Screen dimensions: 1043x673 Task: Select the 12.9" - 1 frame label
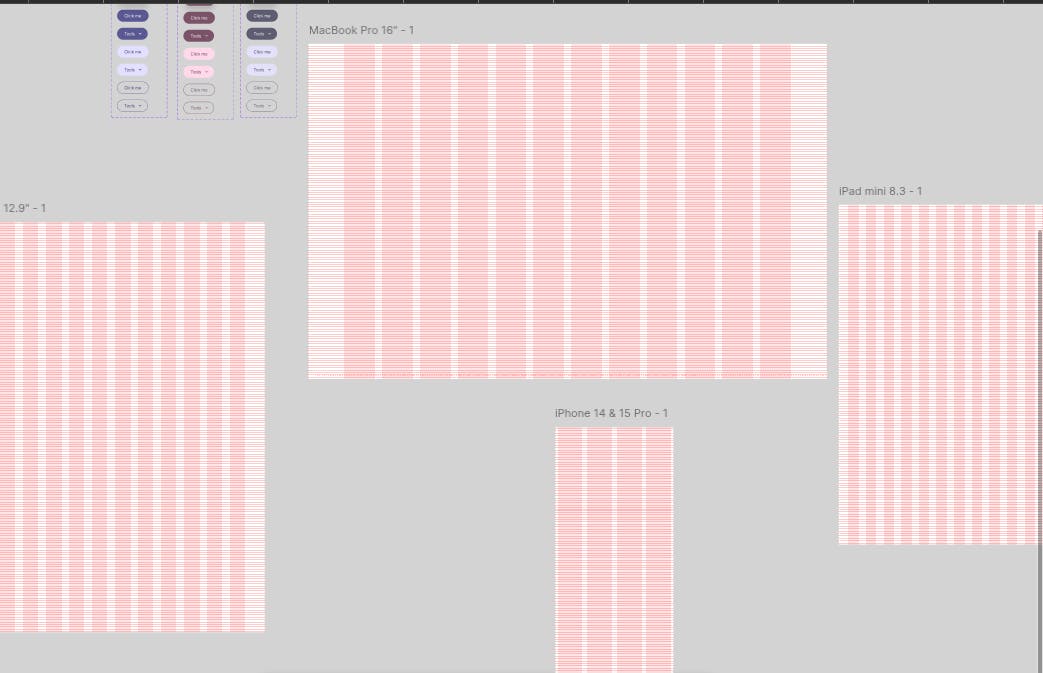pos(23,207)
